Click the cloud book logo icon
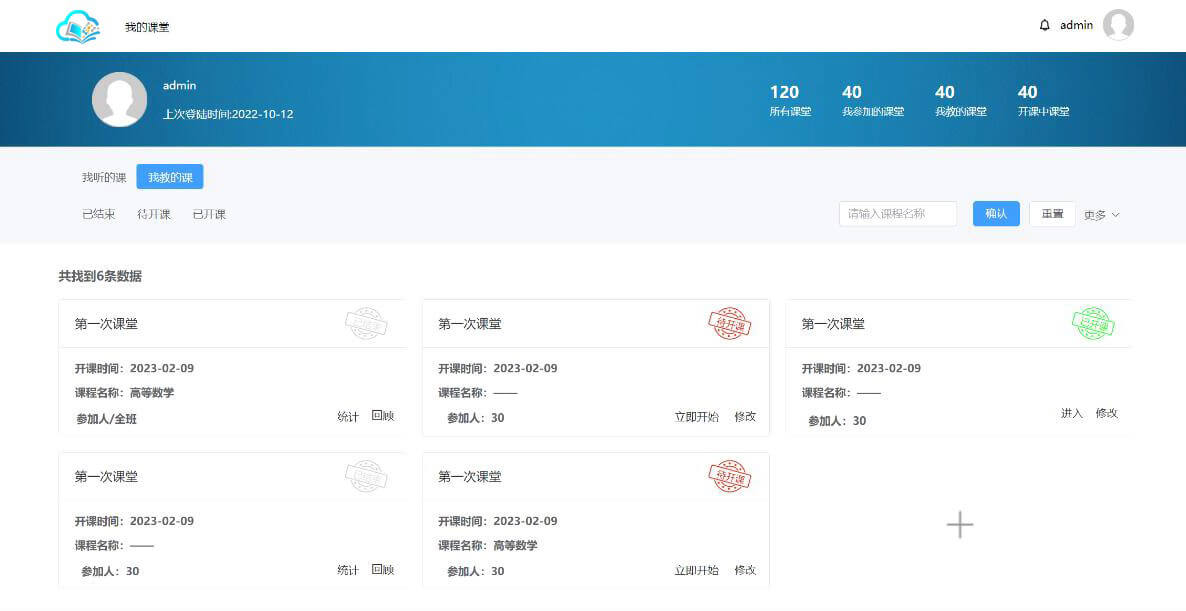Screen dimensions: 1186x611 point(78,27)
